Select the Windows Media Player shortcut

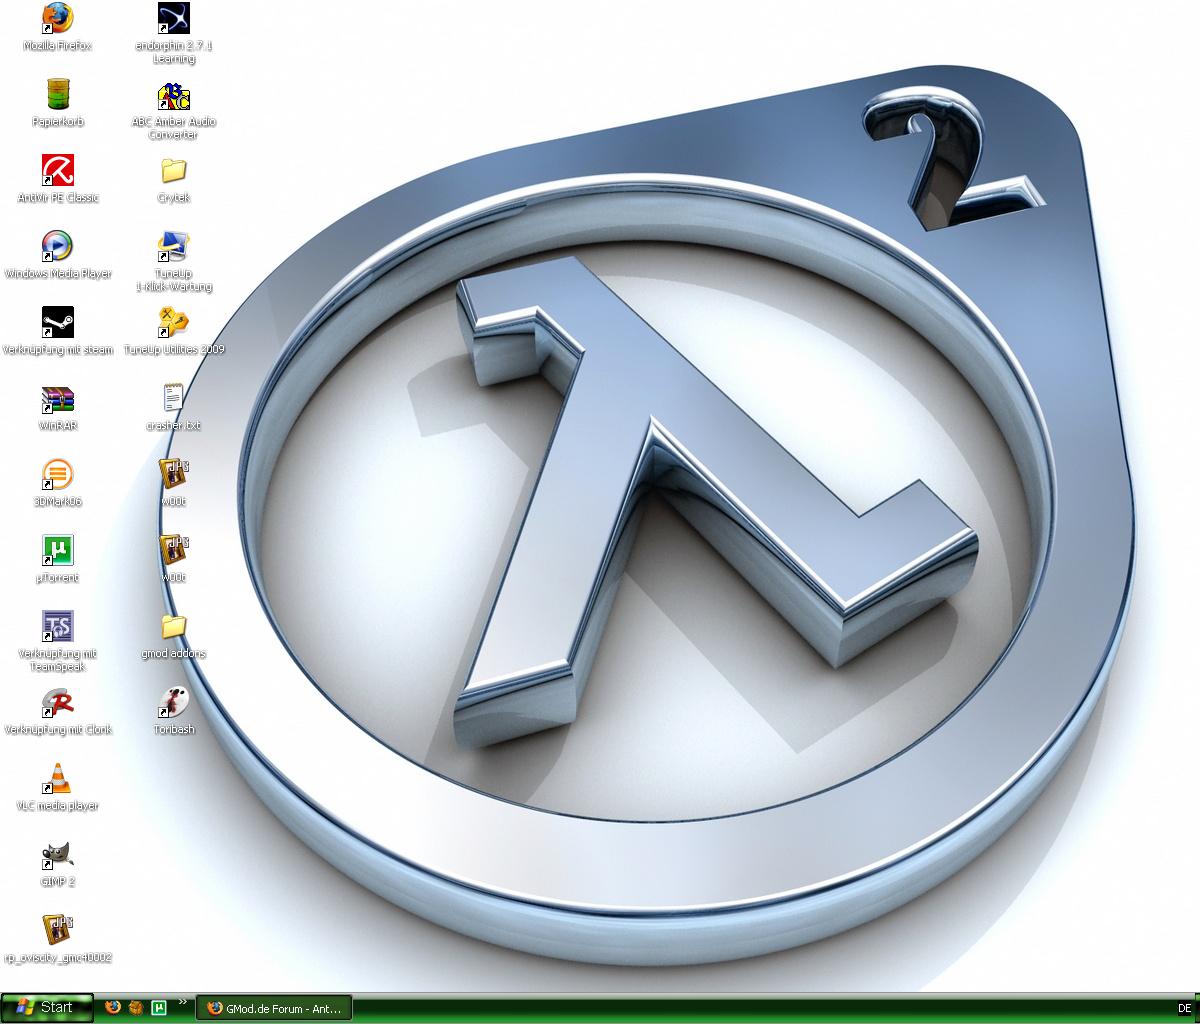[x=58, y=247]
